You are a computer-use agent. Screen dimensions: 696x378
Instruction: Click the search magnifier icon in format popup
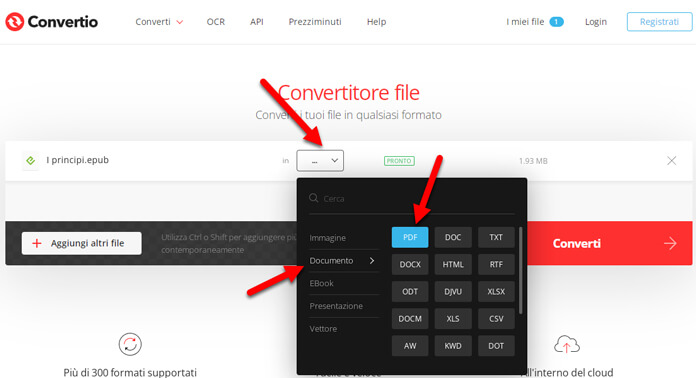click(314, 198)
